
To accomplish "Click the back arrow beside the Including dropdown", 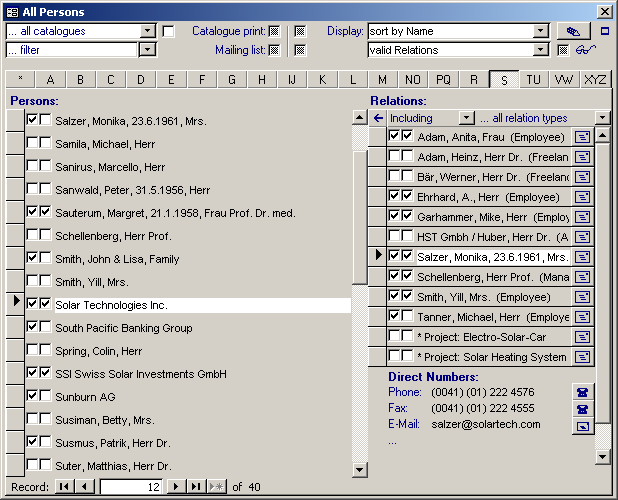I will 378,118.
